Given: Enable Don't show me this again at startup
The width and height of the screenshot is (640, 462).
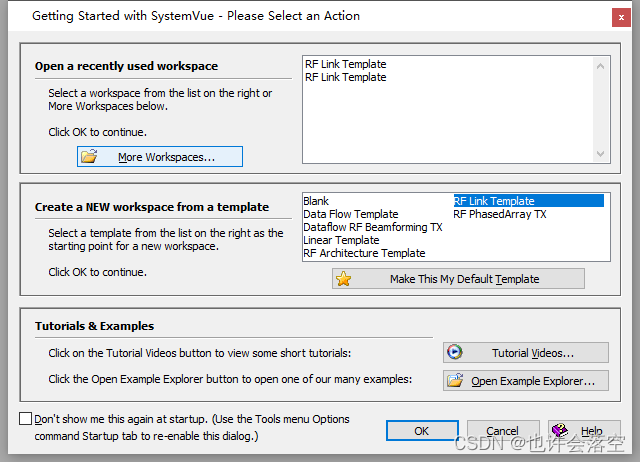Looking at the screenshot, I should click(x=25, y=418).
